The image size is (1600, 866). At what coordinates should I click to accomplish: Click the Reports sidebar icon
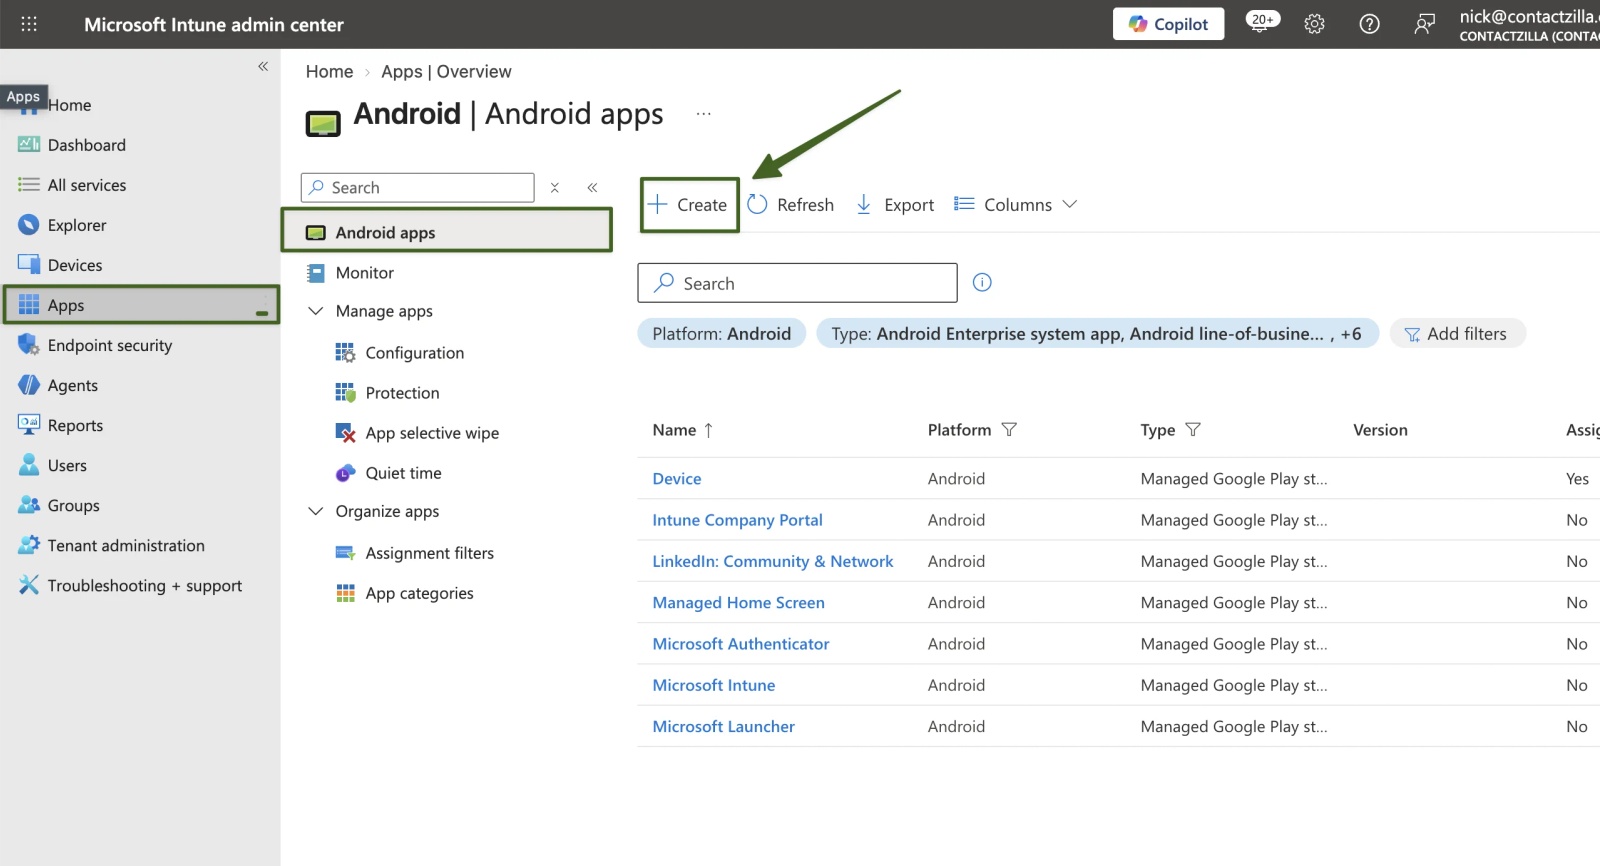pyautogui.click(x=29, y=424)
